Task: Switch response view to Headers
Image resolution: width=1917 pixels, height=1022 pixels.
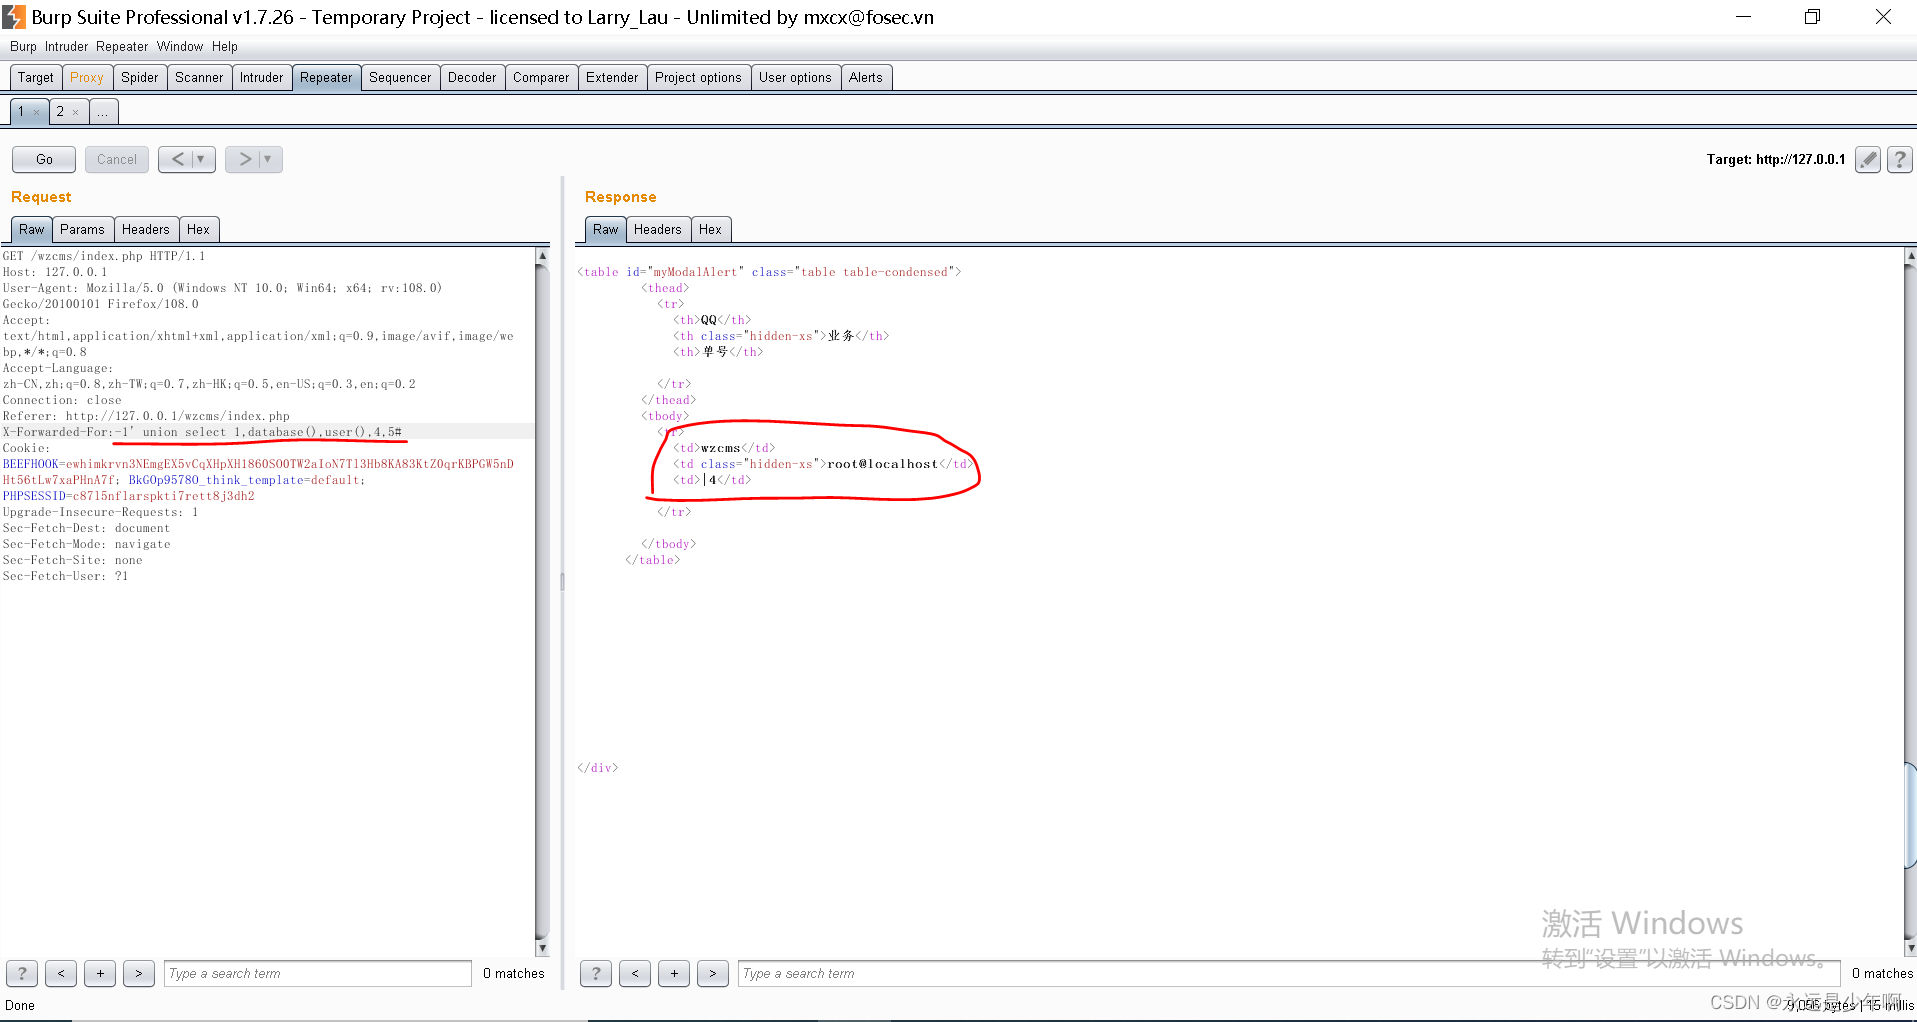Action: (x=658, y=230)
